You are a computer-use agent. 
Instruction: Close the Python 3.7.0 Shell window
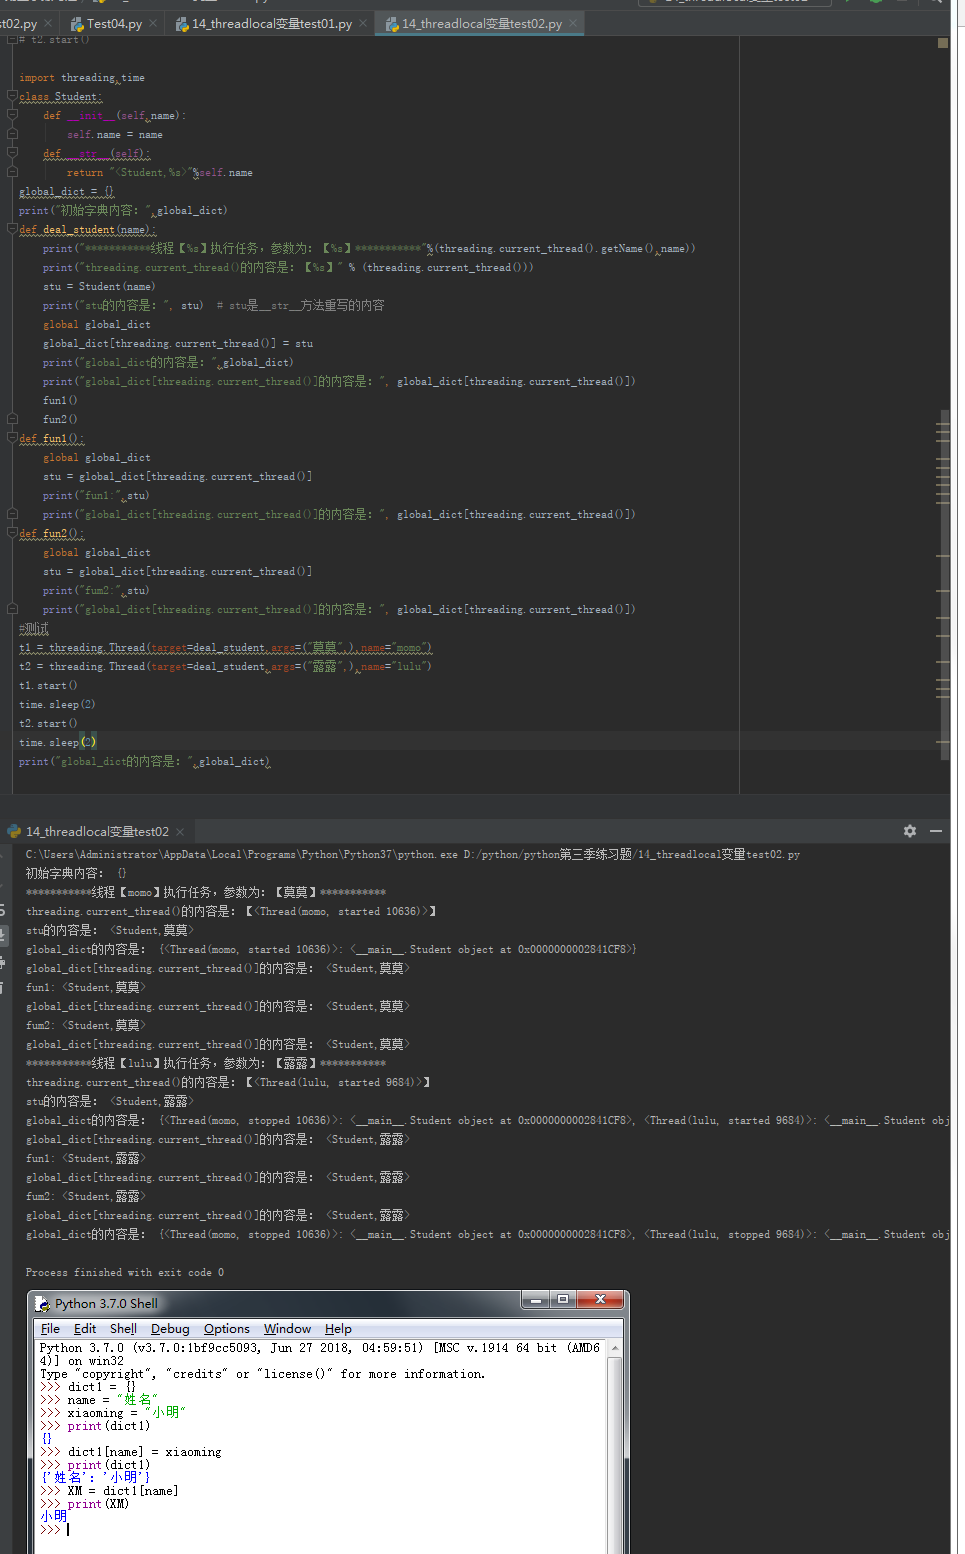(x=600, y=1300)
